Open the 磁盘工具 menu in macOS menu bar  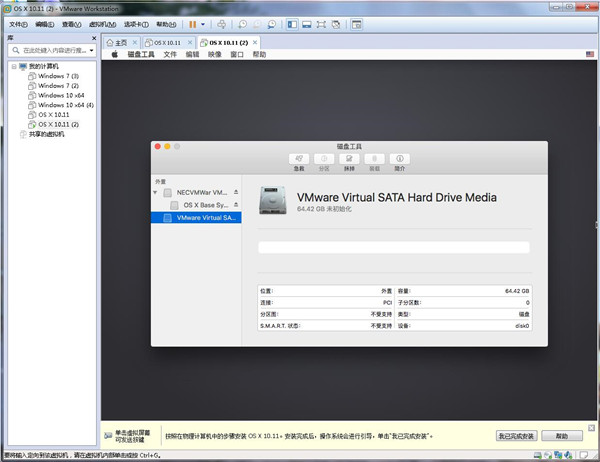point(141,54)
